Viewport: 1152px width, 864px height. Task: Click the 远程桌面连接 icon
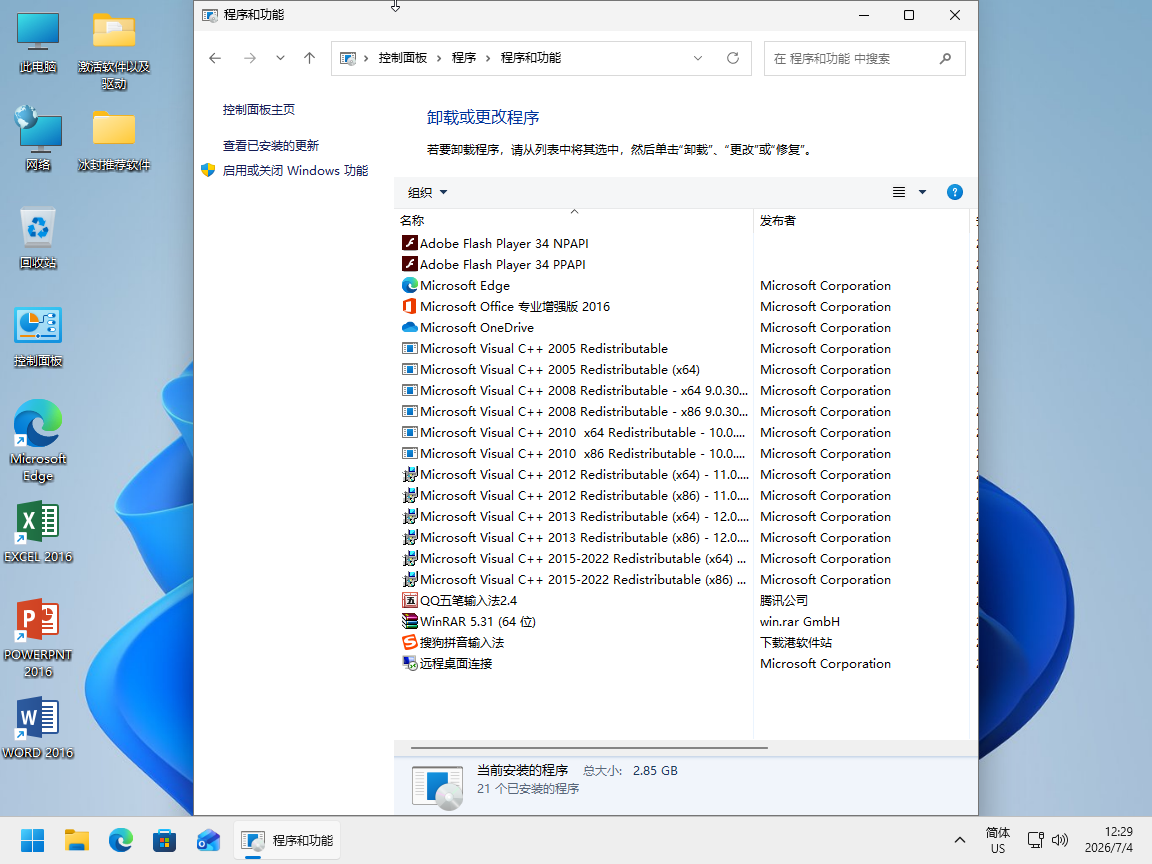(409, 663)
